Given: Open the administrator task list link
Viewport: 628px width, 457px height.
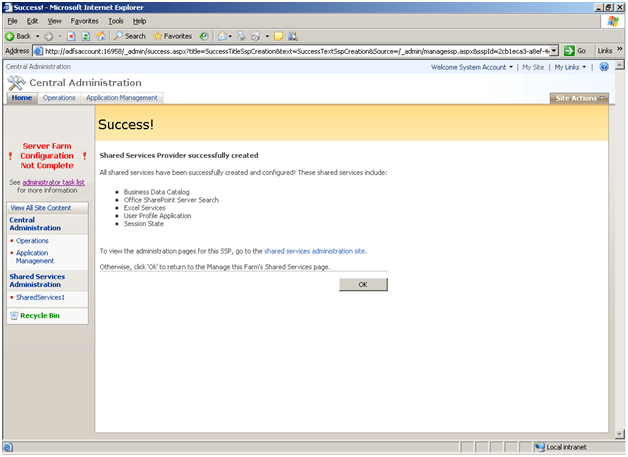Looking at the screenshot, I should point(53,183).
